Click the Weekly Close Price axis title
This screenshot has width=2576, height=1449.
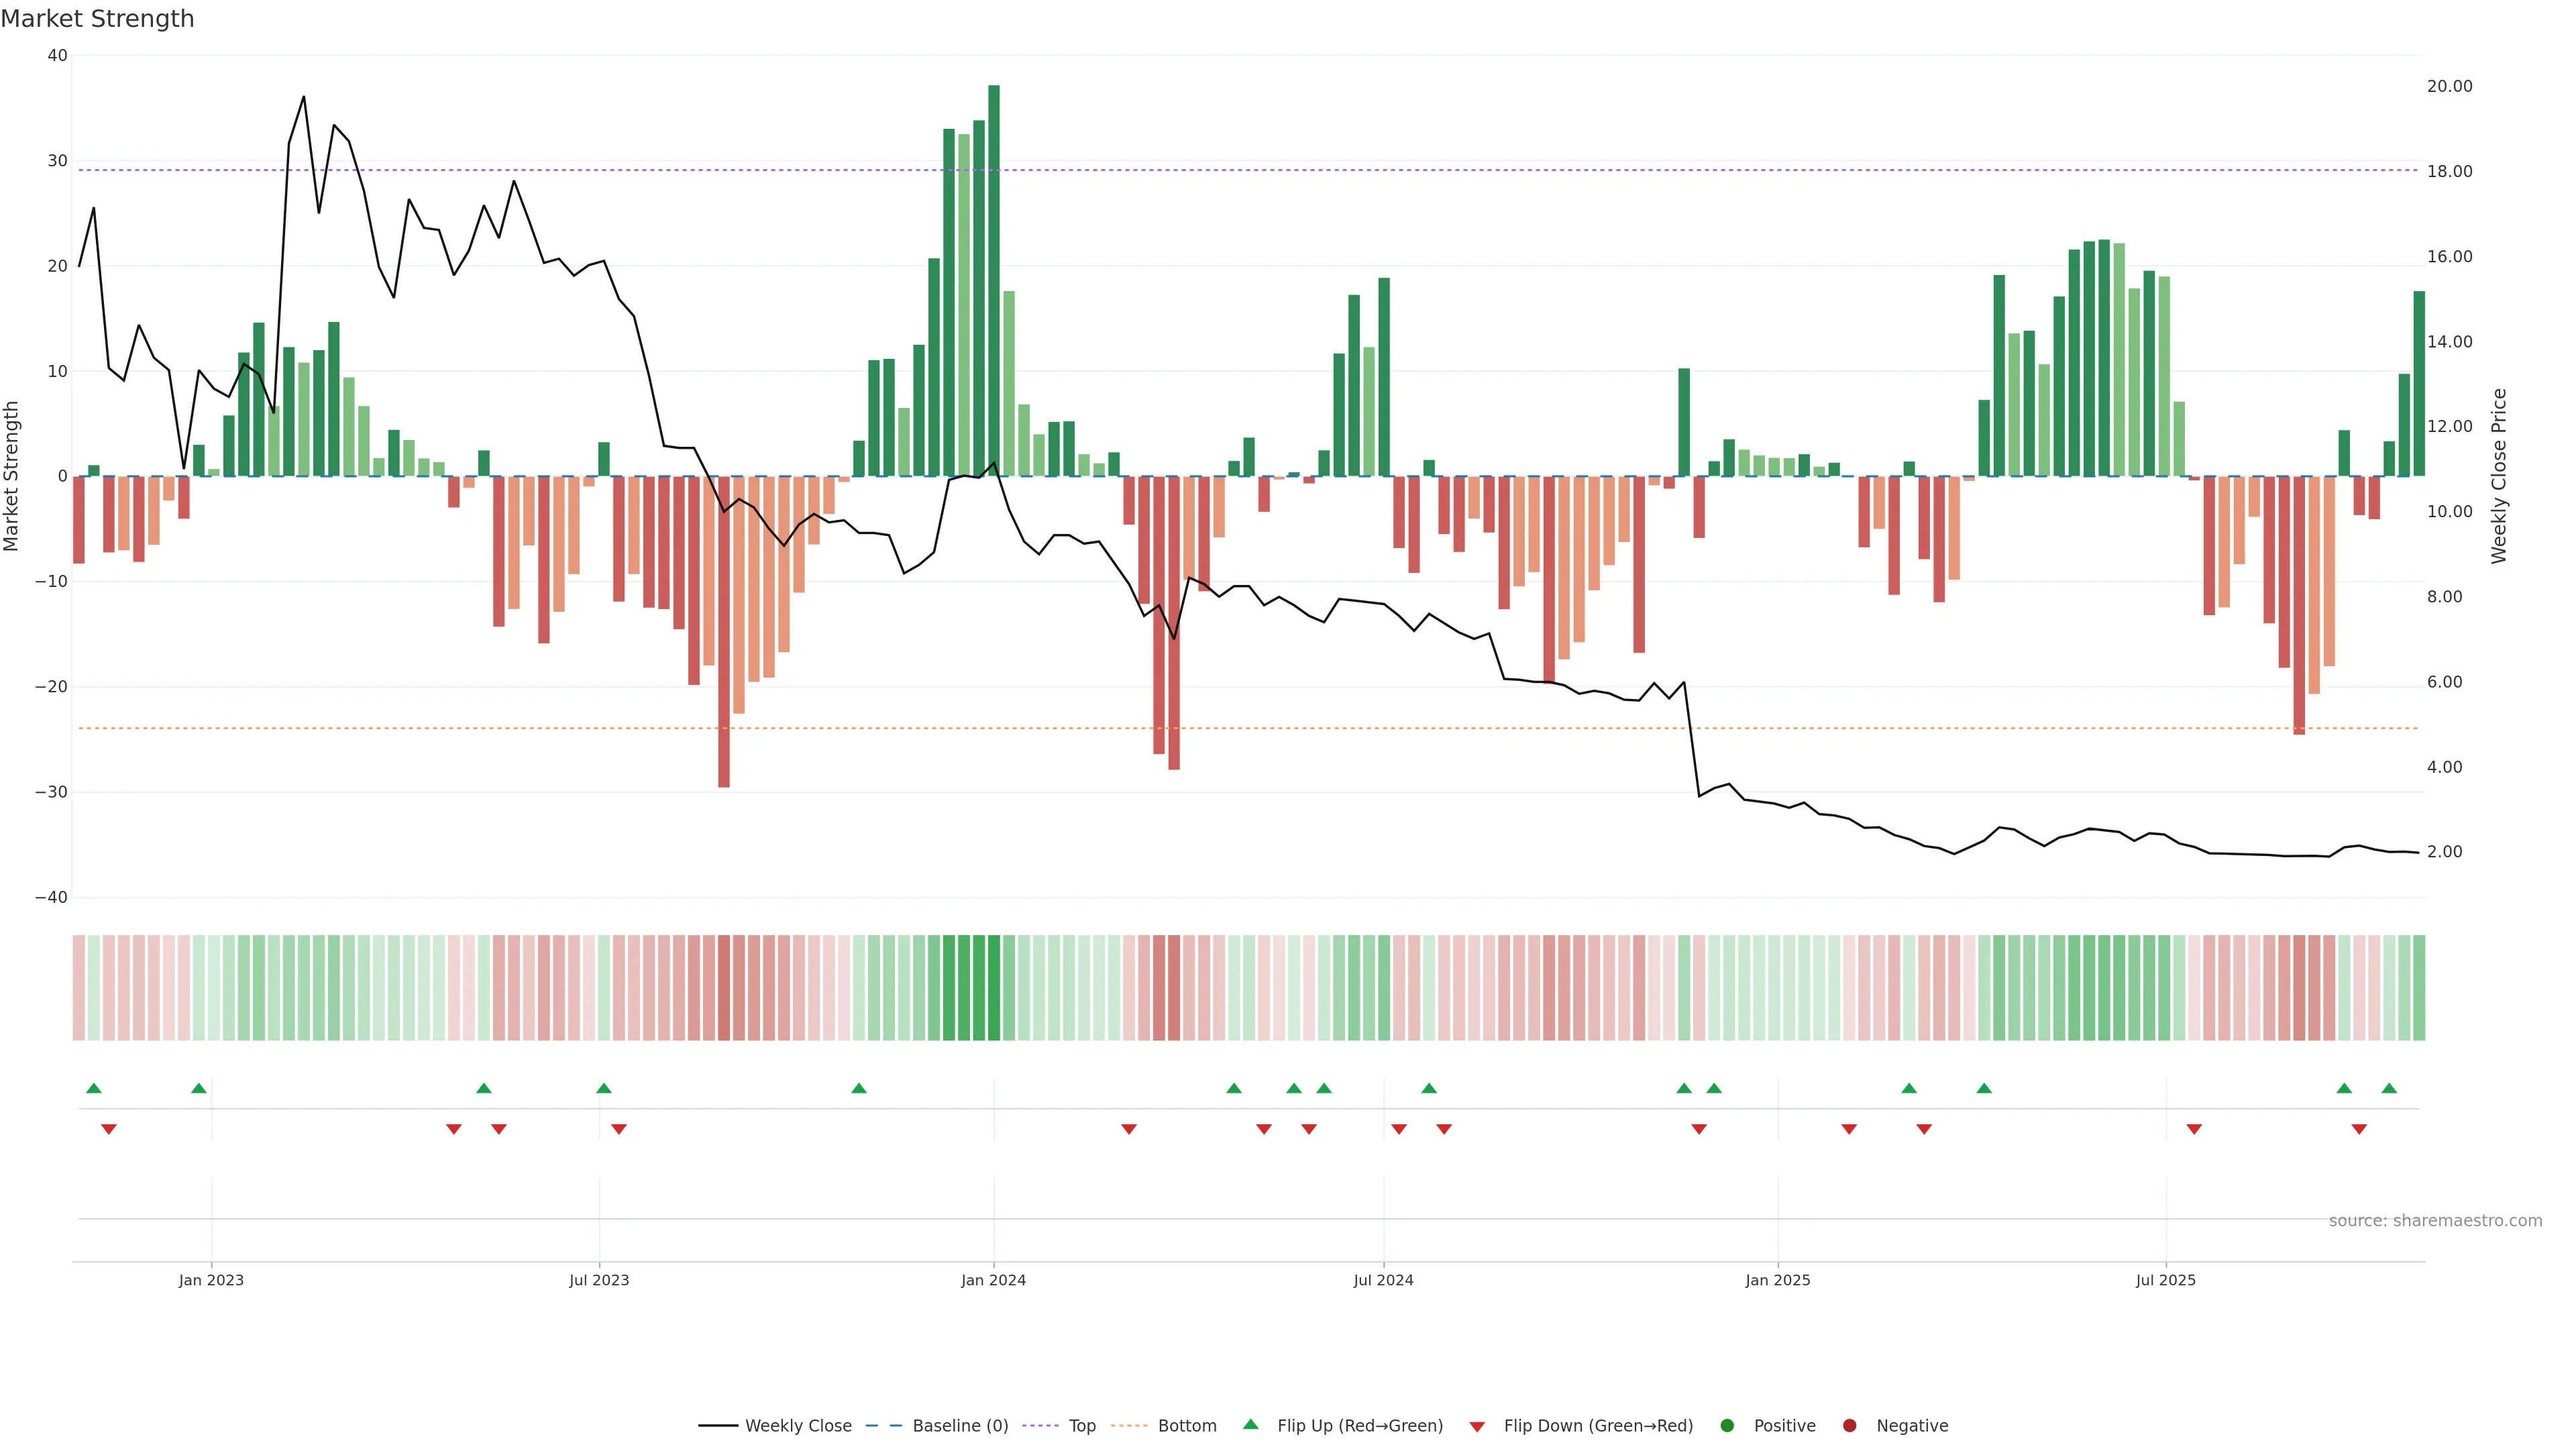click(2499, 476)
